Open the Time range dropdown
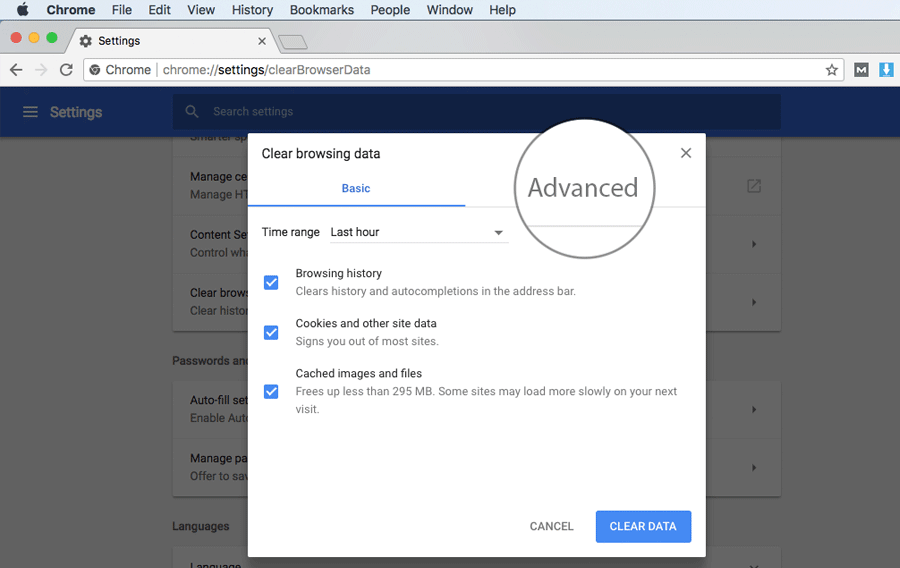Image resolution: width=900 pixels, height=568 pixels. point(419,232)
